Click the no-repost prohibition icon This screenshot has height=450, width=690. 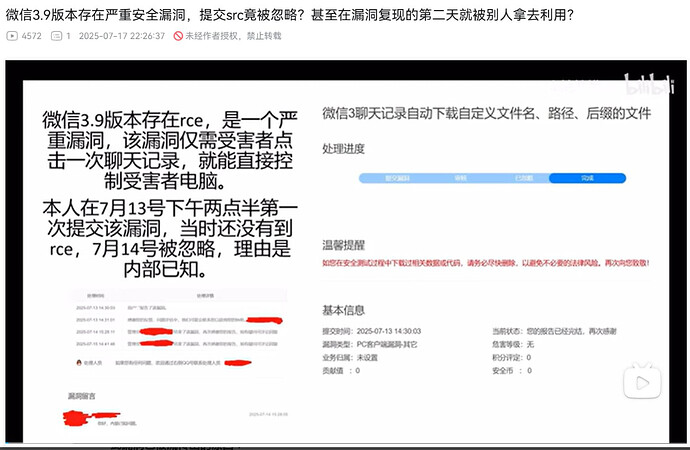point(178,36)
